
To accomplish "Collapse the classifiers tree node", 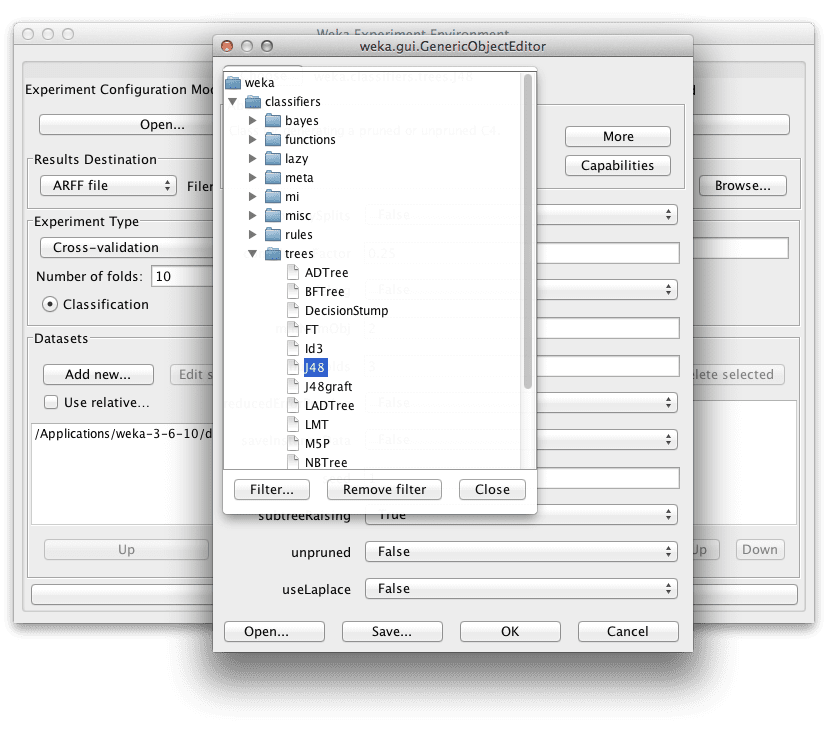I will click(x=233, y=101).
